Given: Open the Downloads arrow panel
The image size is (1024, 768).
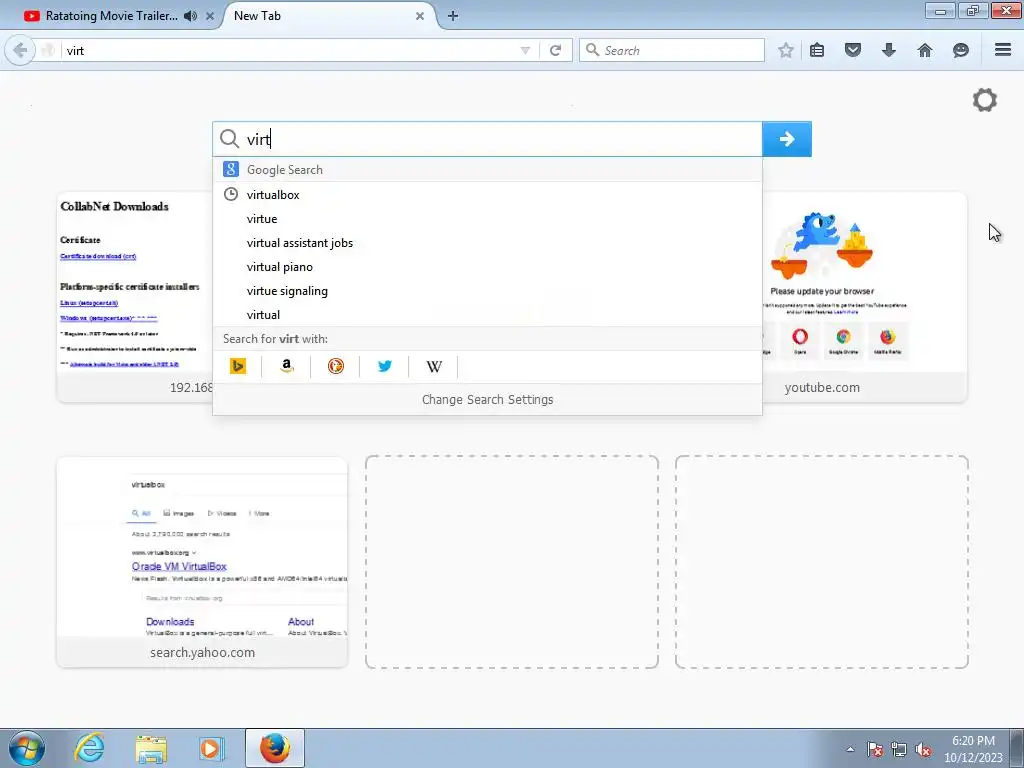Looking at the screenshot, I should pyautogui.click(x=889, y=50).
